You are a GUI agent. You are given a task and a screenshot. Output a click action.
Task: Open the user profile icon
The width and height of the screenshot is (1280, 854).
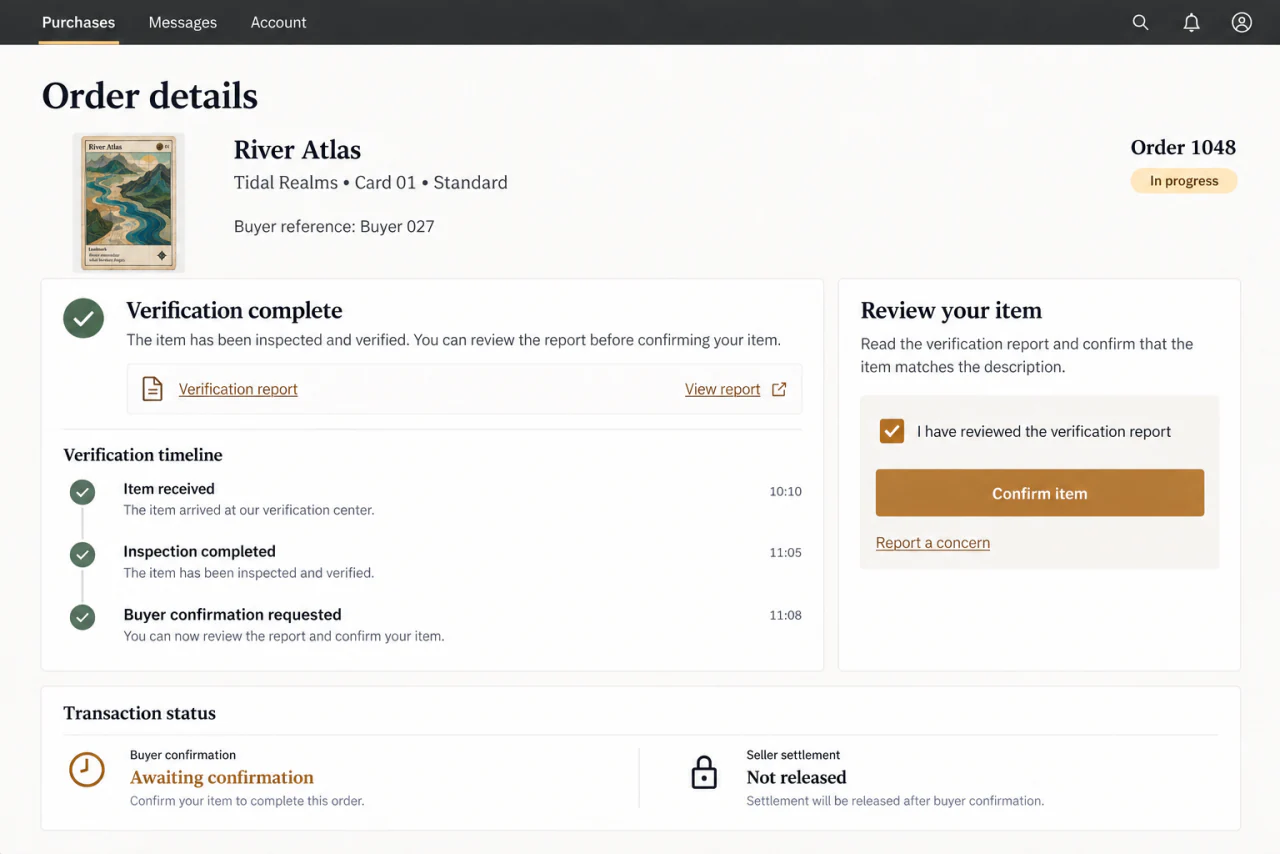(1241, 22)
